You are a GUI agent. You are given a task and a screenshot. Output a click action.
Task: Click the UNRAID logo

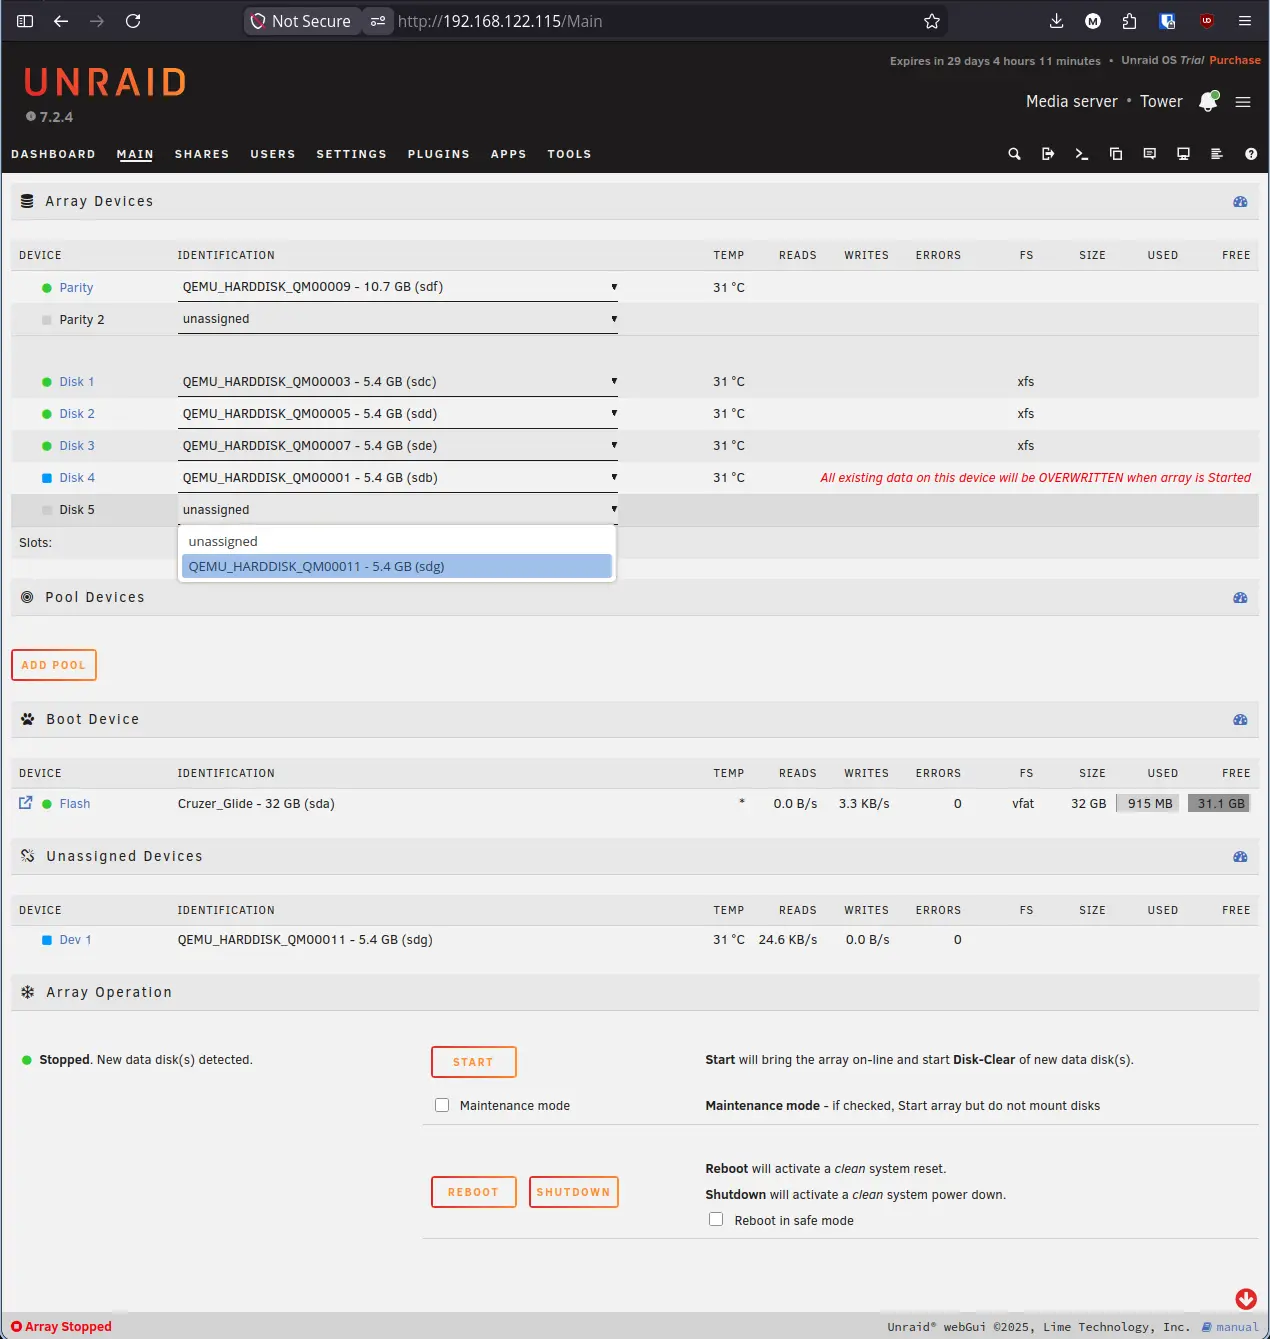(105, 82)
